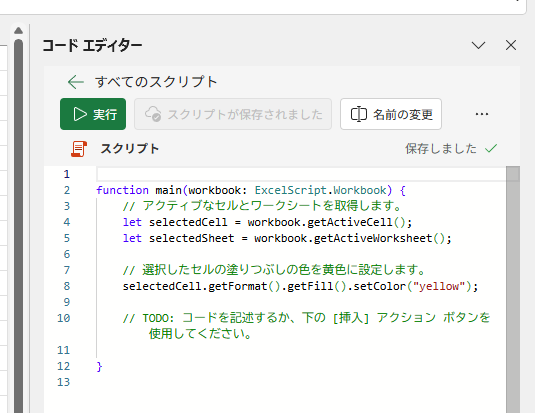Click the code editor vertical scrollbar
The image size is (535, 413).
click(x=513, y=289)
